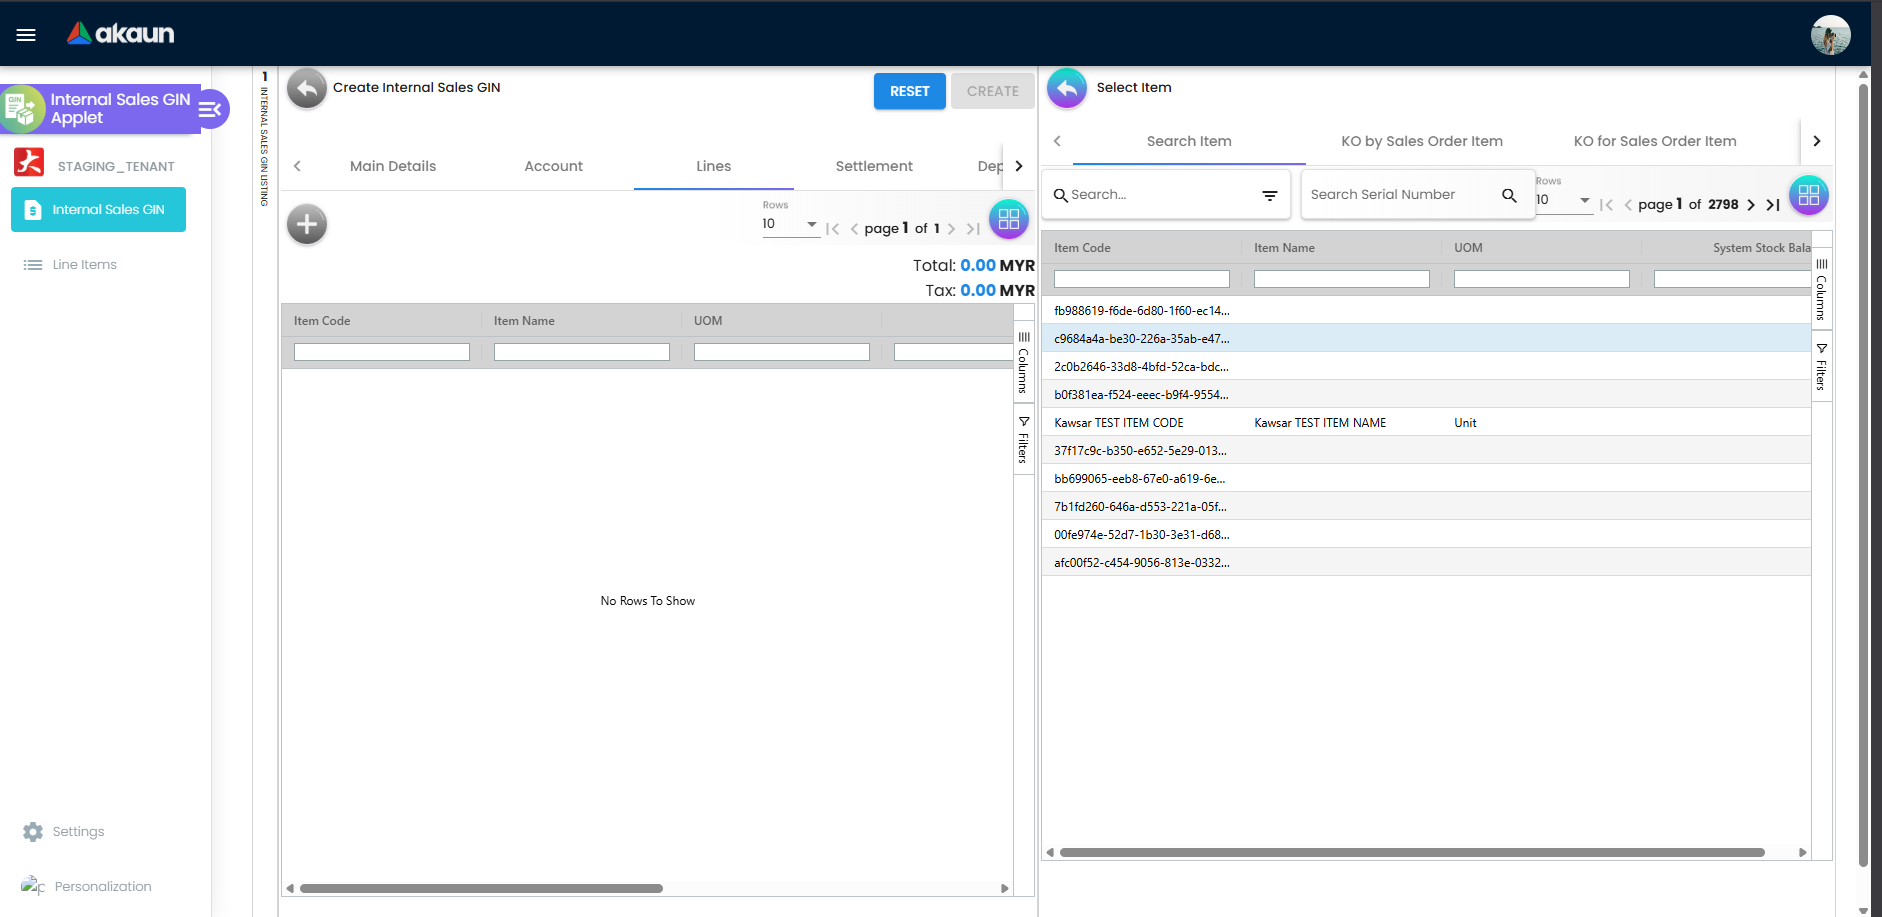Select item row afc00f52-c454-9056
This screenshot has width=1882, height=917.
(1426, 563)
